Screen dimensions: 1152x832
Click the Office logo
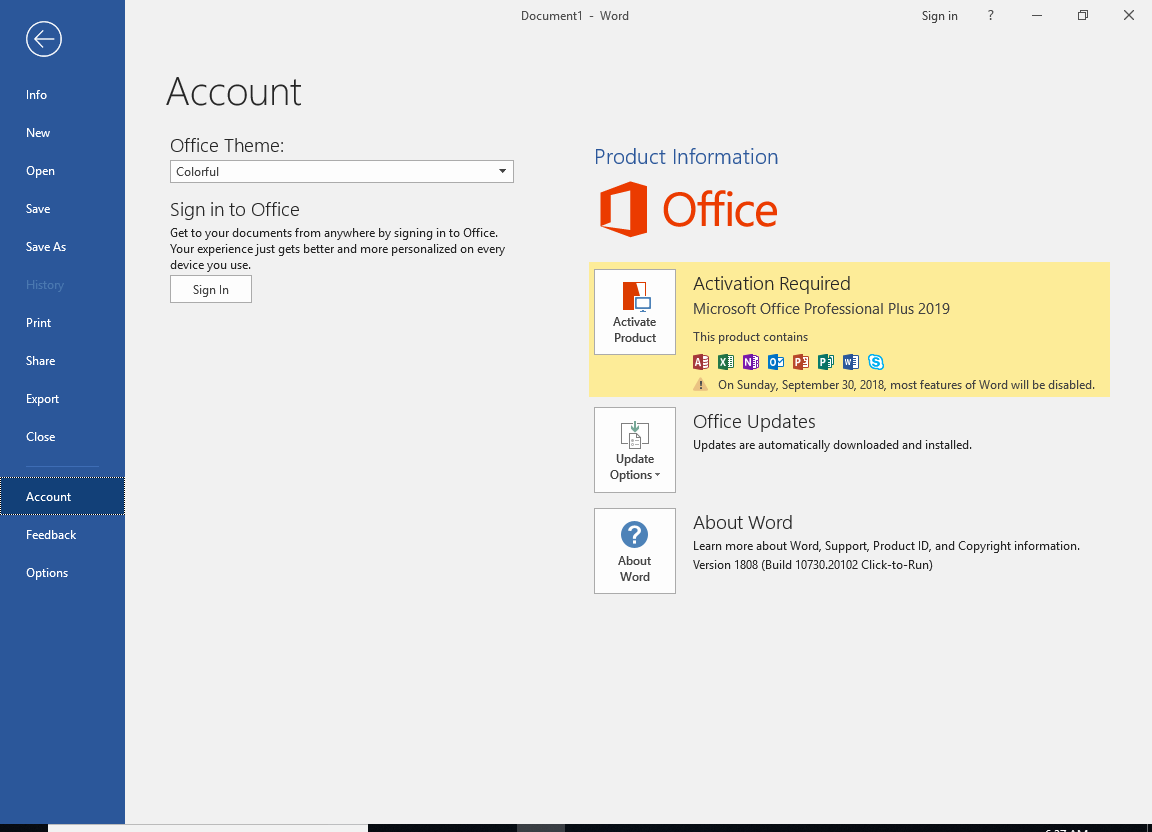click(x=688, y=209)
